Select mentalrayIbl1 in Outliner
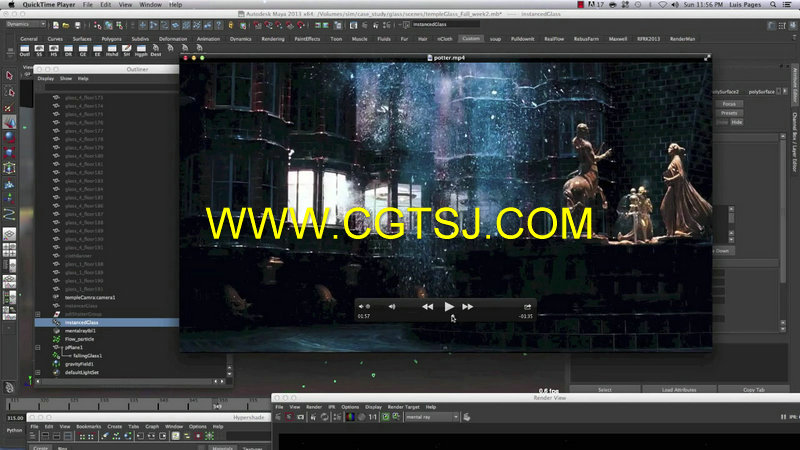800x450 pixels. [80, 331]
